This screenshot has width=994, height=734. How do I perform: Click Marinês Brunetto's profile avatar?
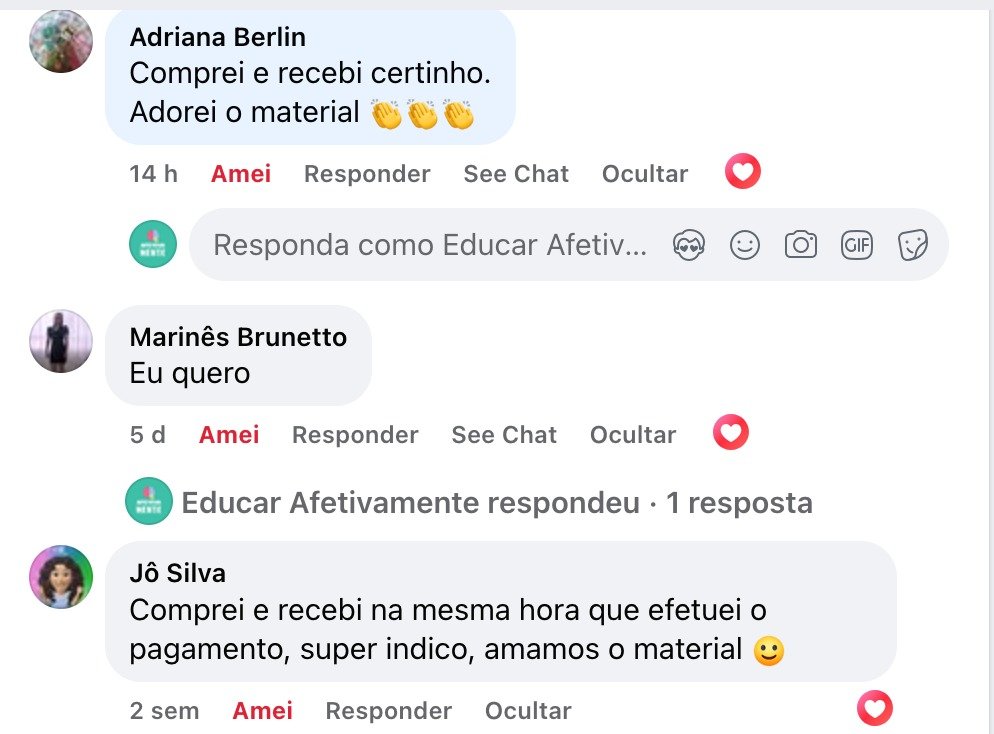coord(62,341)
